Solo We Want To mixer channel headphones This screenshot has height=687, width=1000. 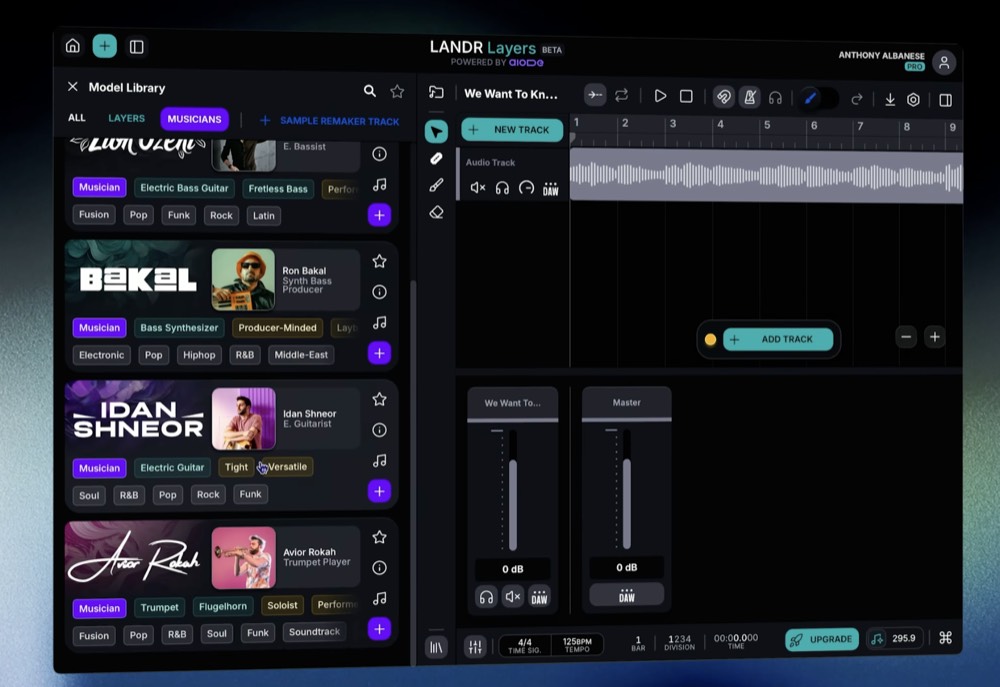486,597
